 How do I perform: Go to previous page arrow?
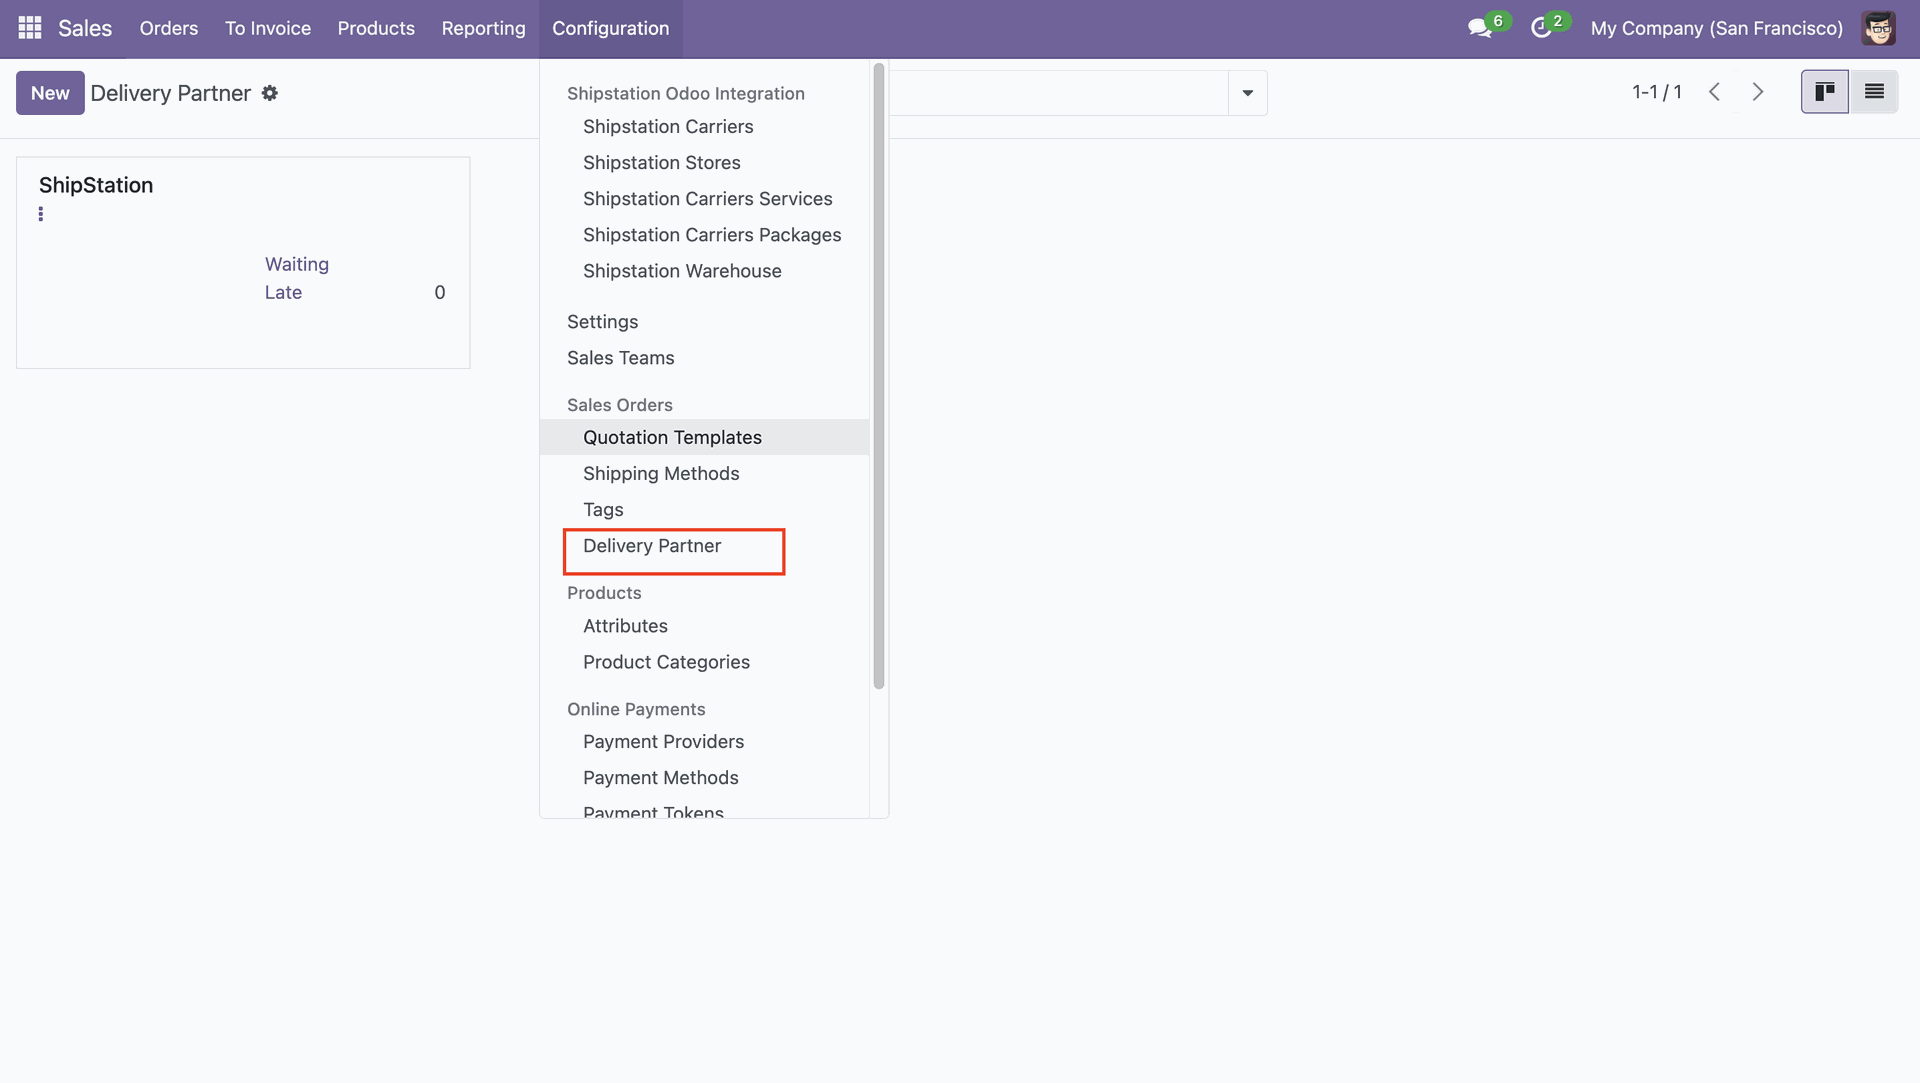[1714, 92]
